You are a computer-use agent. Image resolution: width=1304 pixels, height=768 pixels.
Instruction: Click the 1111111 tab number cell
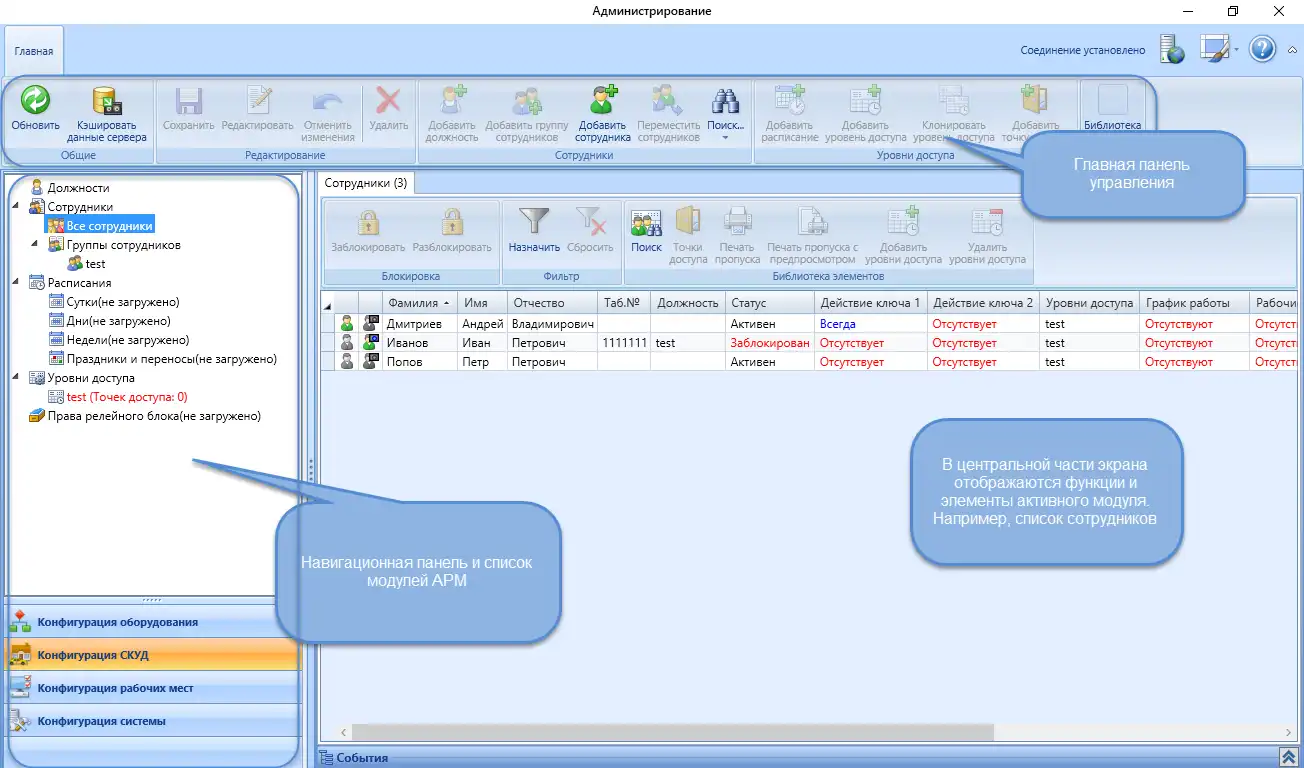624,343
